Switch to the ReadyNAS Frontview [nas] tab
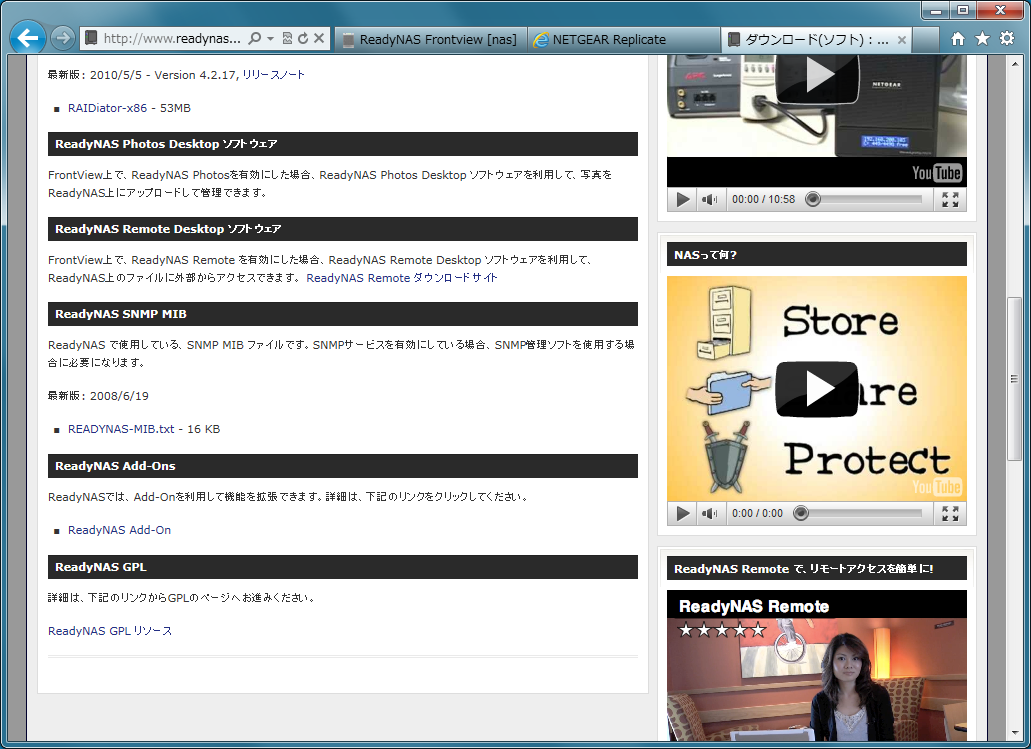The width and height of the screenshot is (1031, 749). pos(430,39)
